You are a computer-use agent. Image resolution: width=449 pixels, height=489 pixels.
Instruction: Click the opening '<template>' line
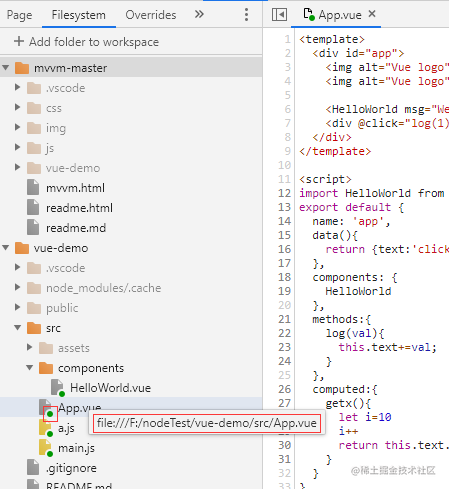[x=332, y=39]
